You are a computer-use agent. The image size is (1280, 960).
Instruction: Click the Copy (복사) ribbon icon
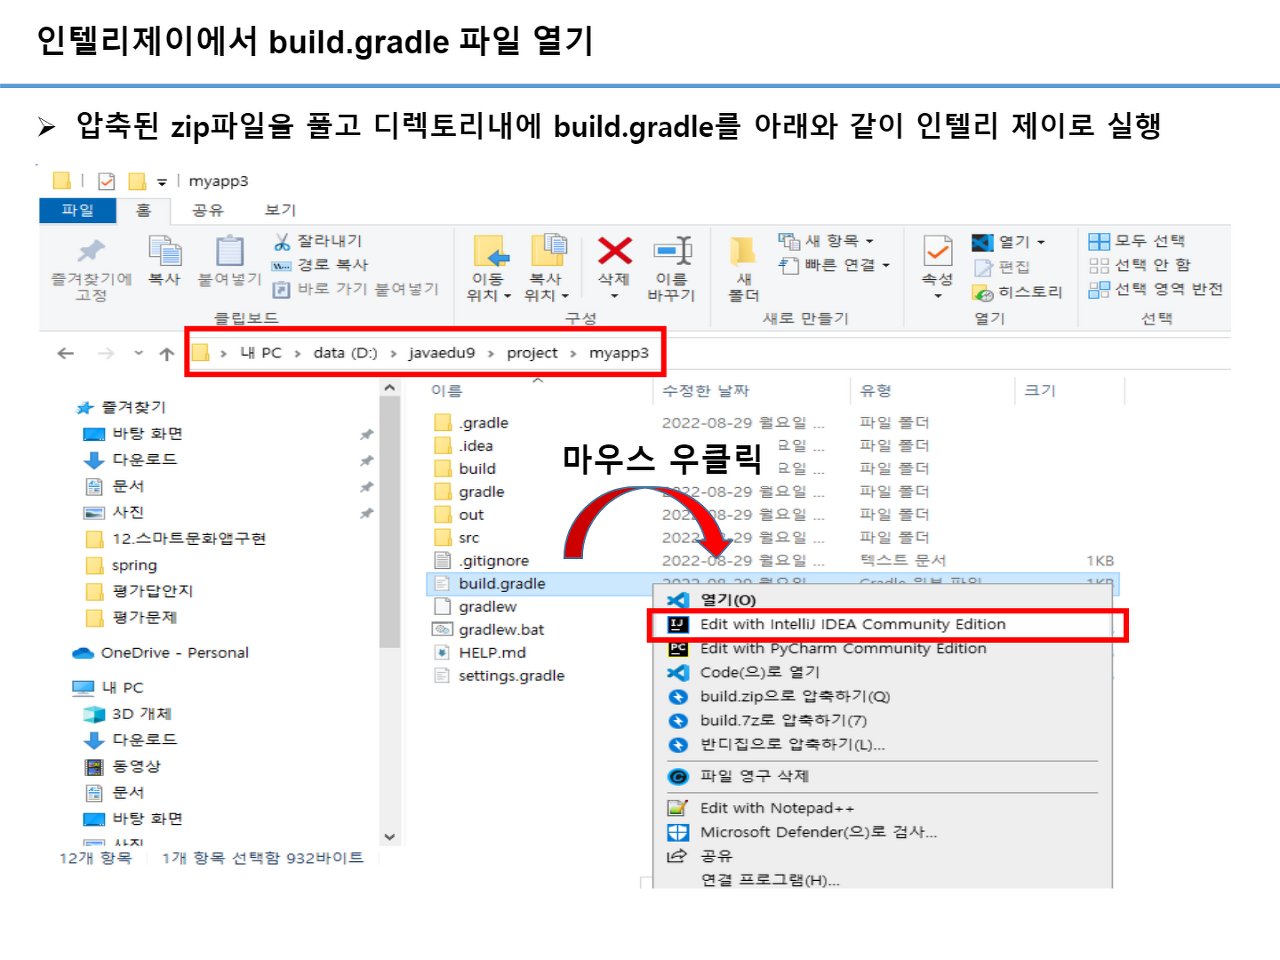(x=164, y=250)
